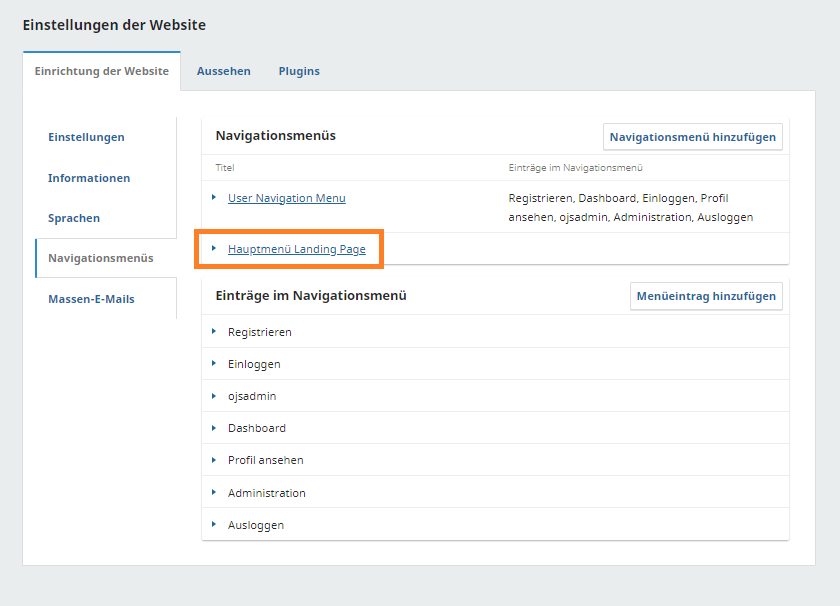The image size is (840, 606).
Task: Expand the Administration entry arrow
Action: [214, 493]
